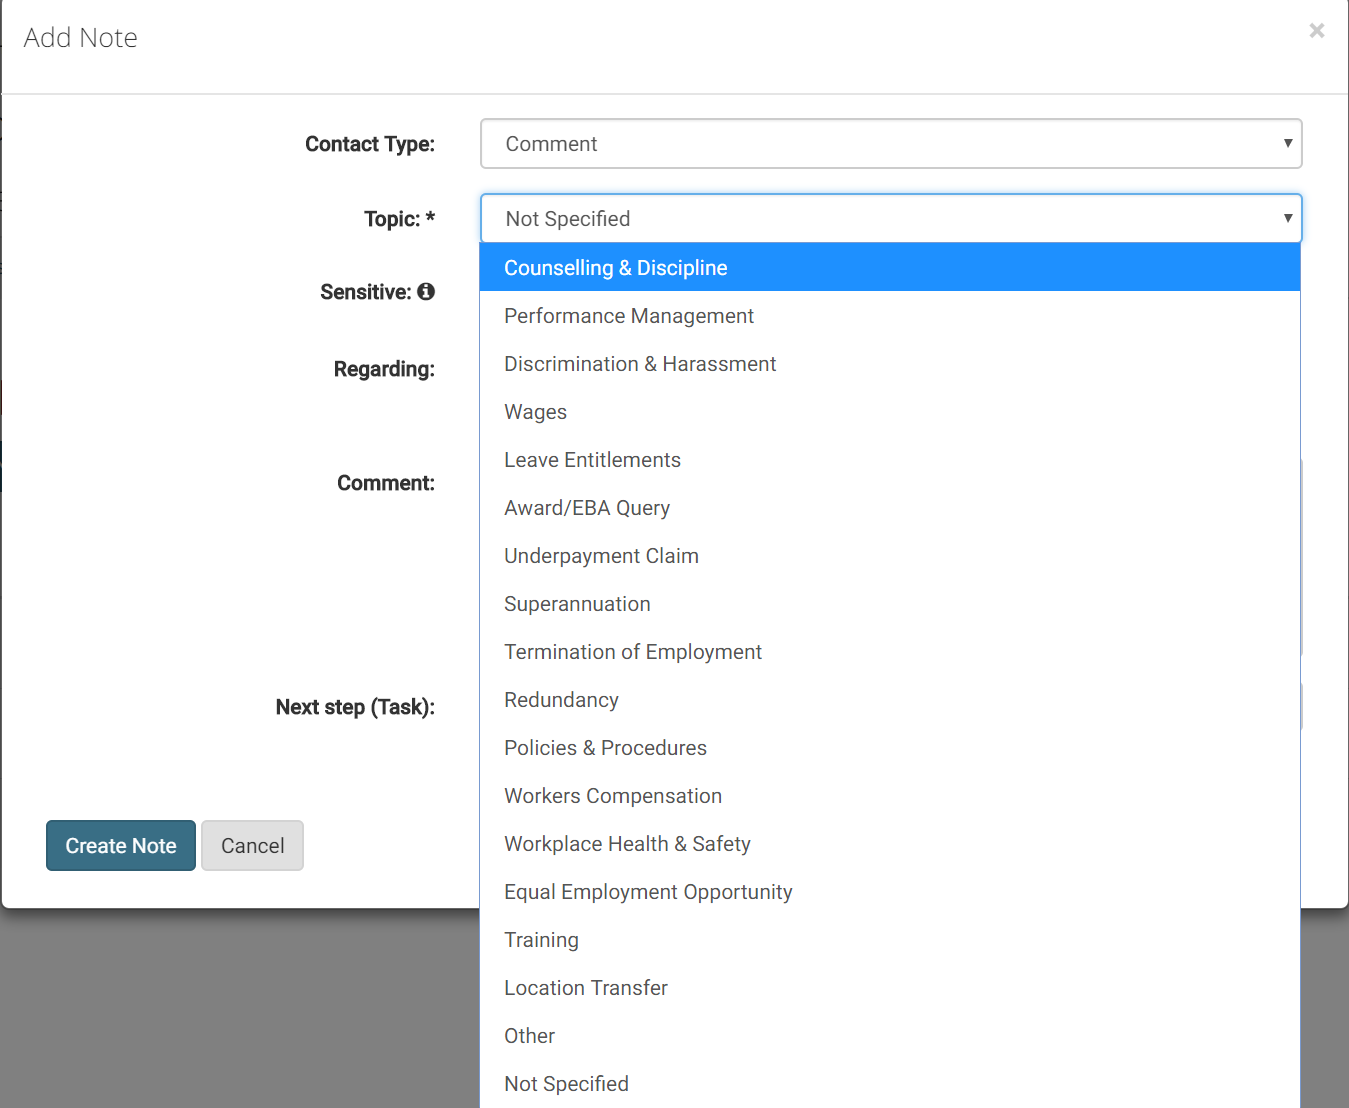The image size is (1349, 1108).
Task: Click the Sensitive info icon
Action: (x=426, y=292)
